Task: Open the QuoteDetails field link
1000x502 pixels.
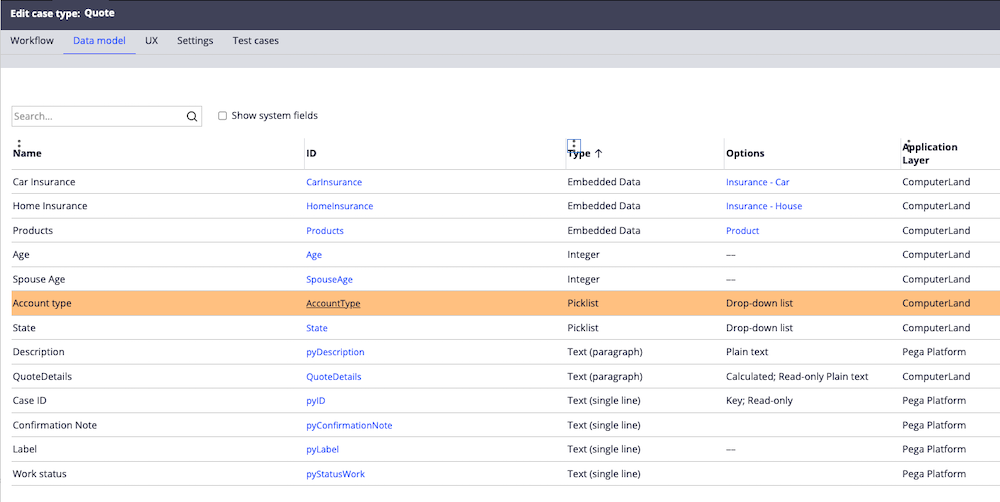Action: pyautogui.click(x=333, y=377)
